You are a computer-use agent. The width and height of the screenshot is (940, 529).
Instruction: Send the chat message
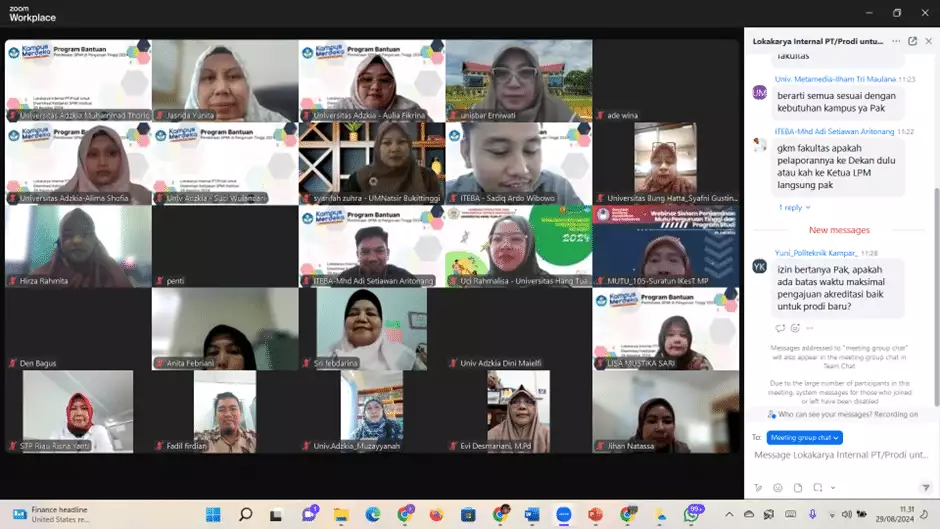click(x=926, y=488)
